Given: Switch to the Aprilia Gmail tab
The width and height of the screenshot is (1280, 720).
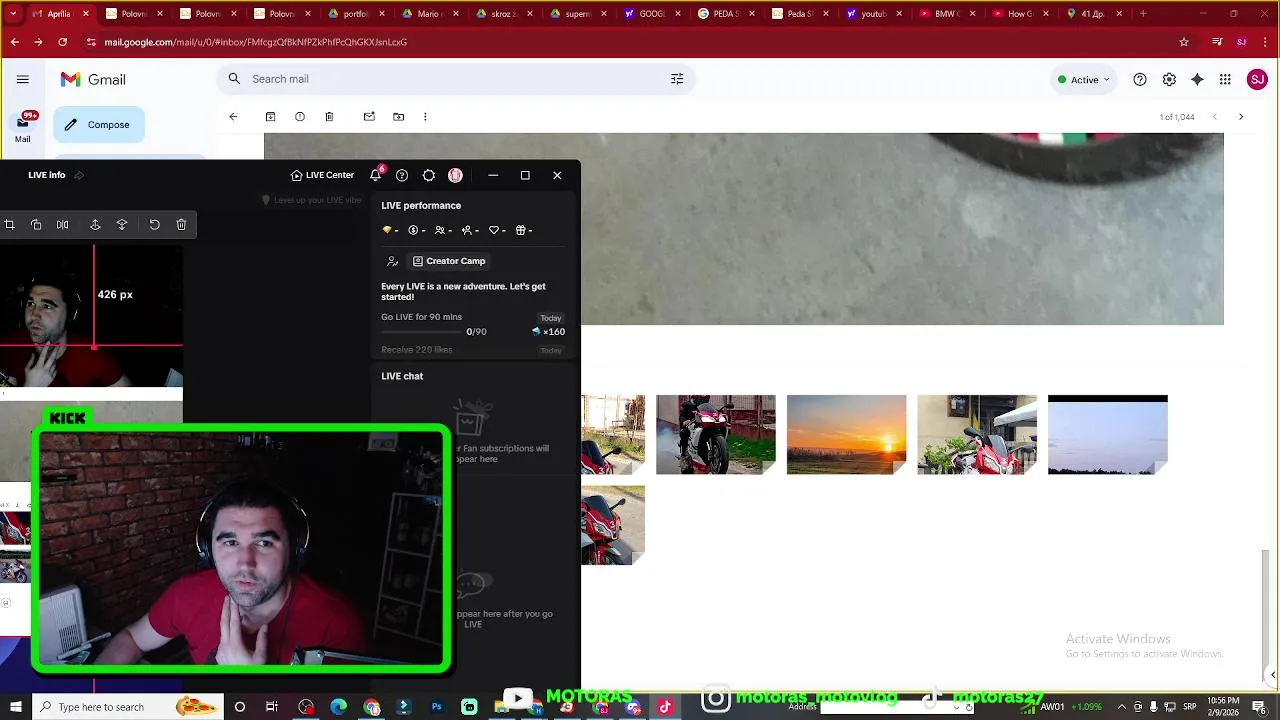Looking at the screenshot, I should (59, 14).
